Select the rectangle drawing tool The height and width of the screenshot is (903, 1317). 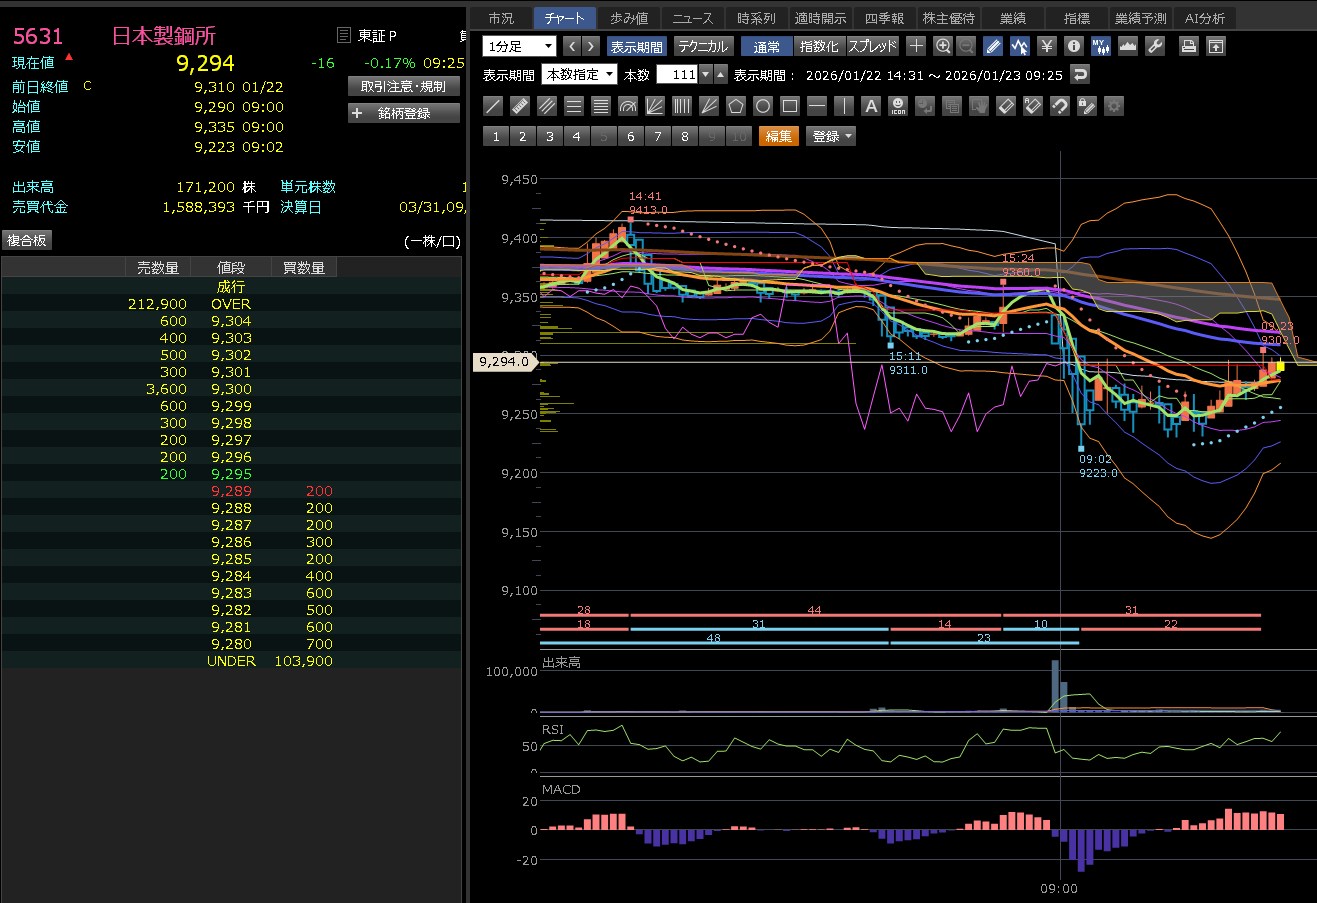[x=790, y=106]
